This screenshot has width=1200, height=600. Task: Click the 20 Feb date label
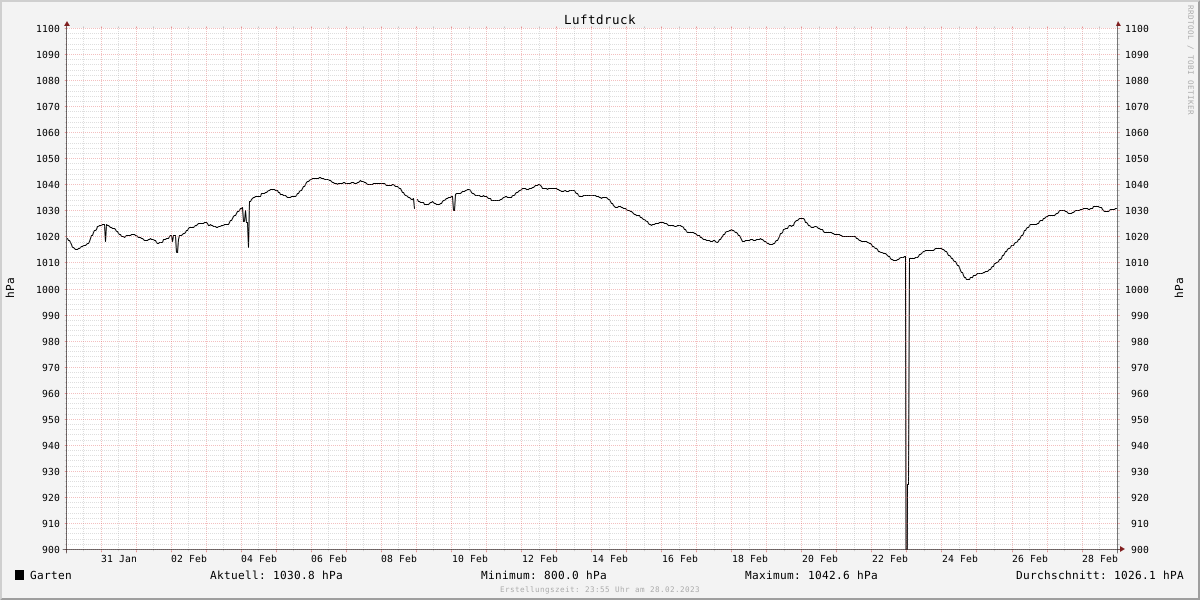[820, 558]
